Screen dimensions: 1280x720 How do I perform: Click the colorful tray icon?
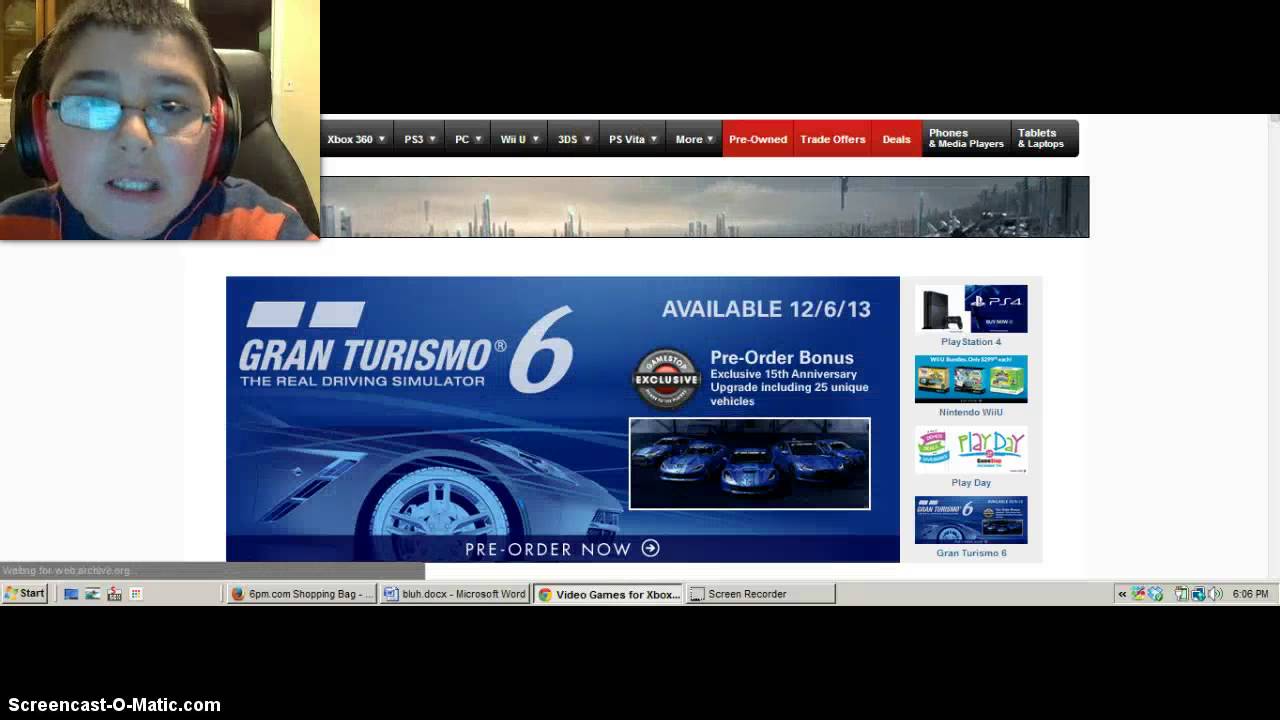[1139, 594]
